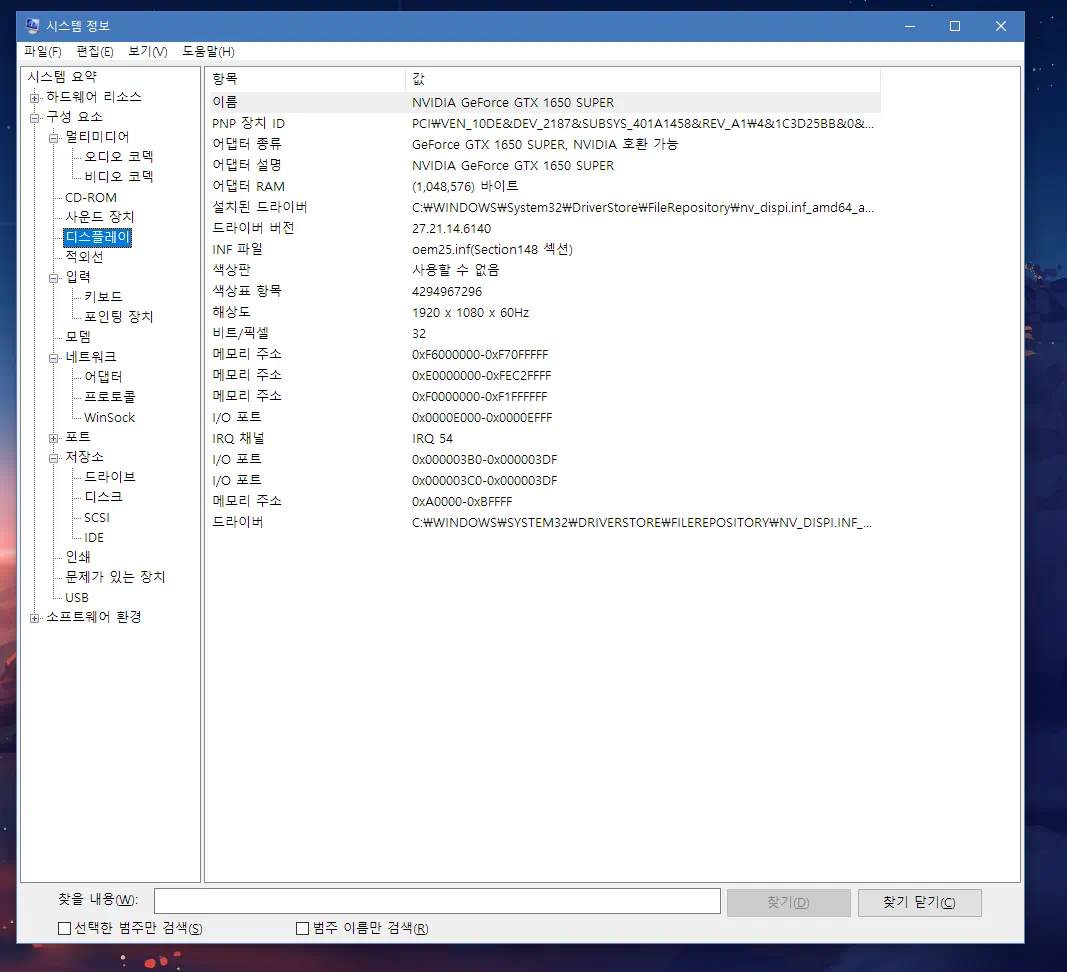The image size is (1067, 972).
Task: Enable 범주 이름만 검색 checkbox
Action: [303, 928]
